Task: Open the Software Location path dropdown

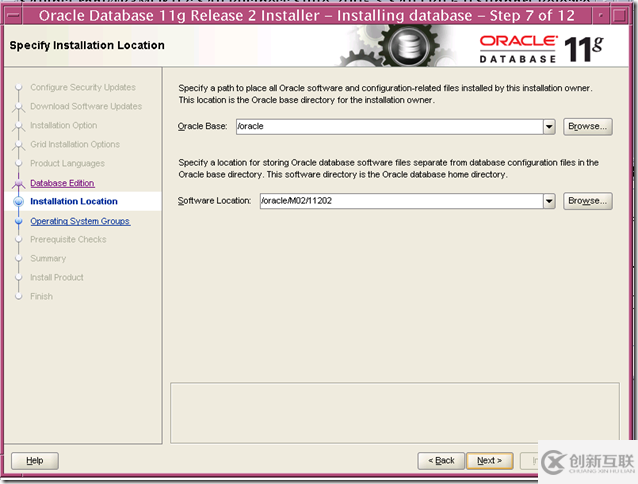Action: [549, 201]
